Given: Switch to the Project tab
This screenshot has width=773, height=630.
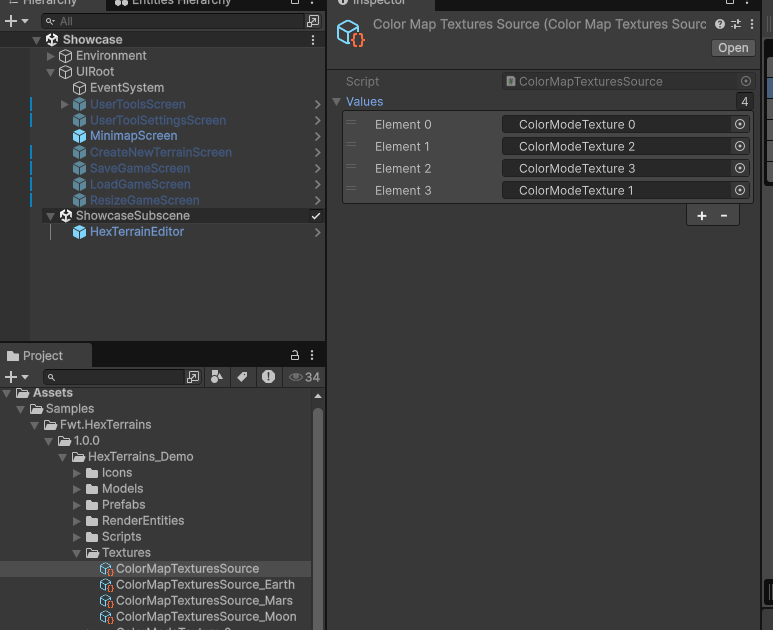Looking at the screenshot, I should (35, 356).
